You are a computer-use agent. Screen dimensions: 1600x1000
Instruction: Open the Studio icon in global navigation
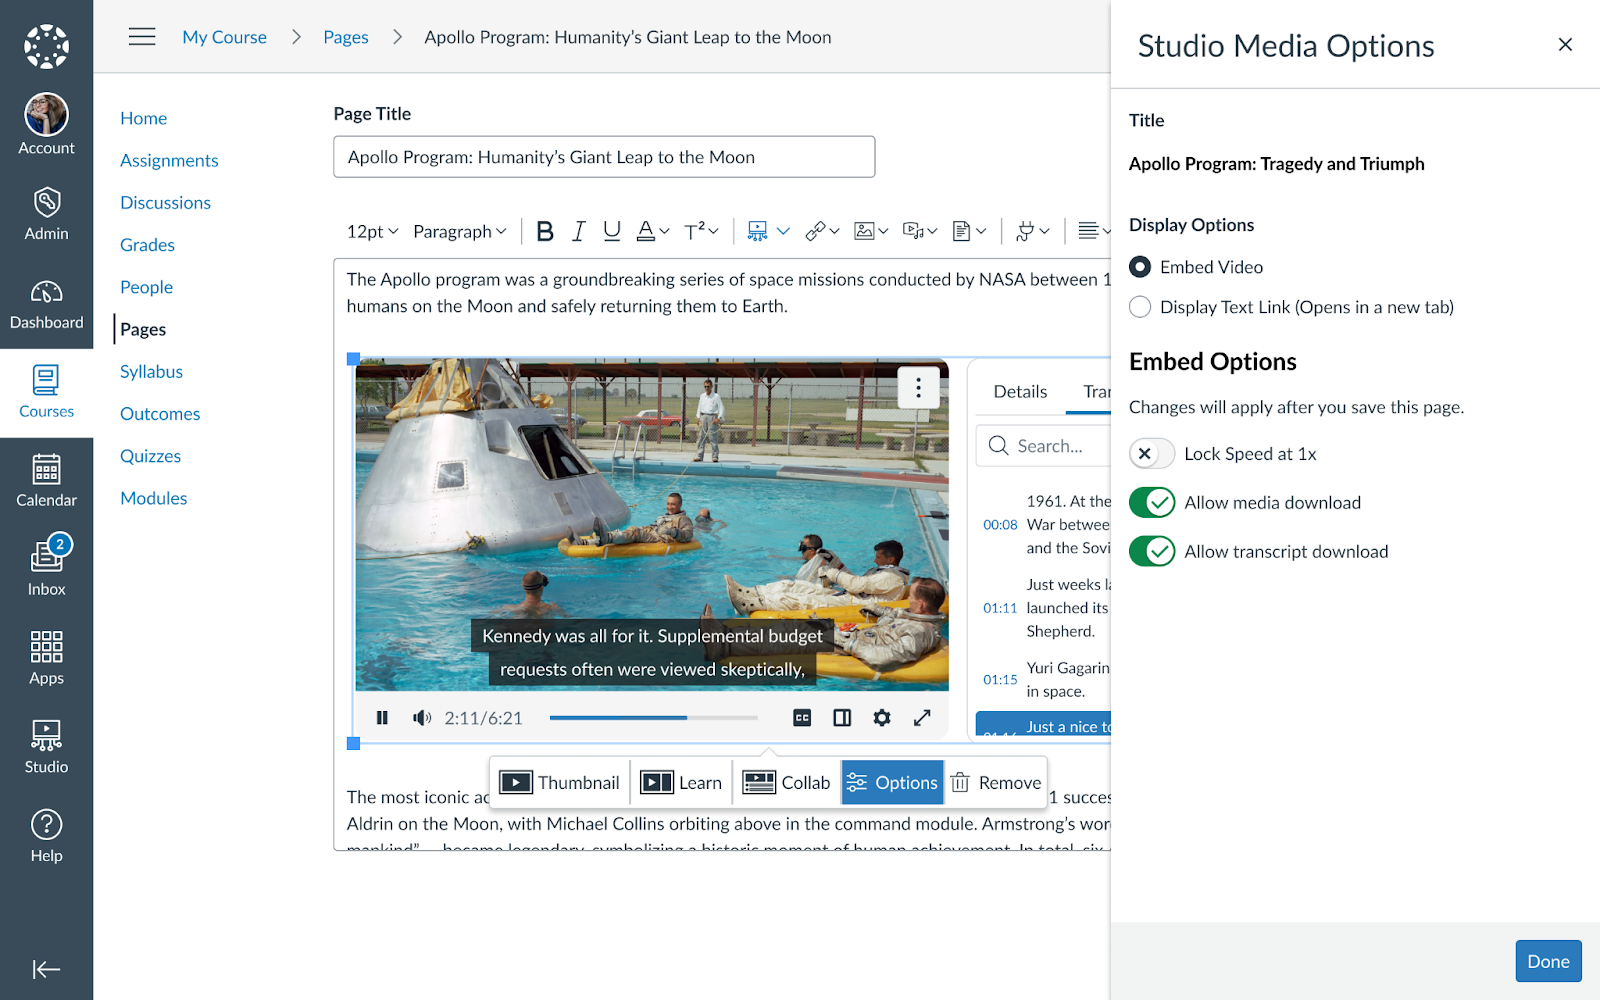tap(46, 747)
